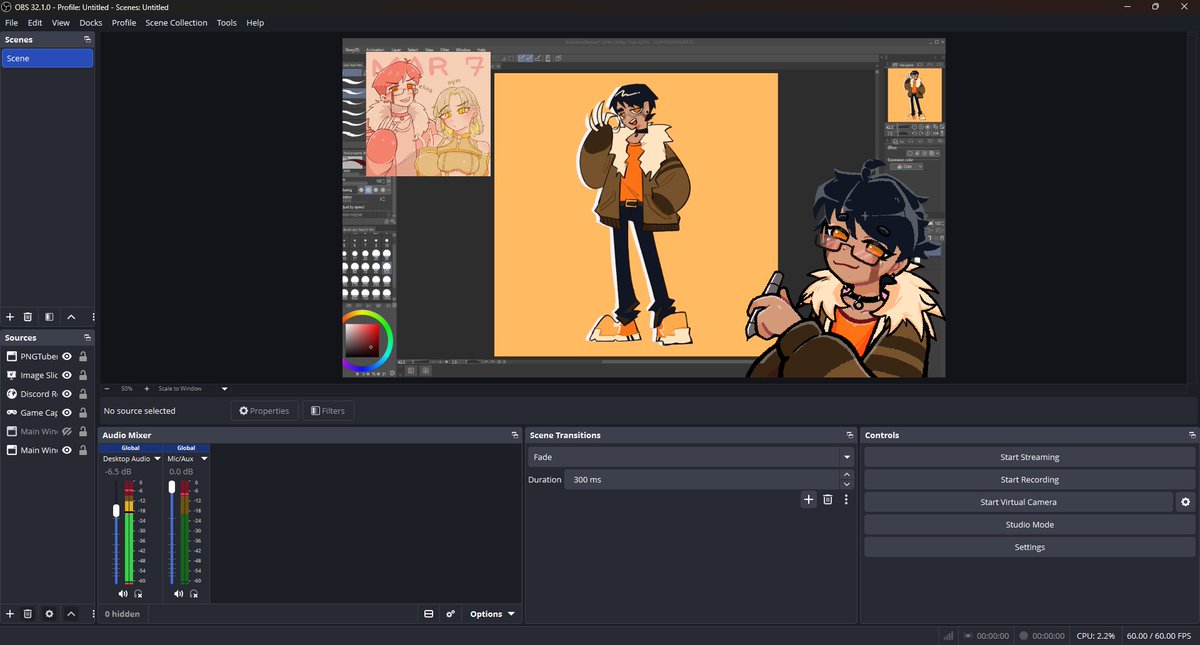Click Start Streaming
This screenshot has height=645, width=1200.
click(1029, 457)
